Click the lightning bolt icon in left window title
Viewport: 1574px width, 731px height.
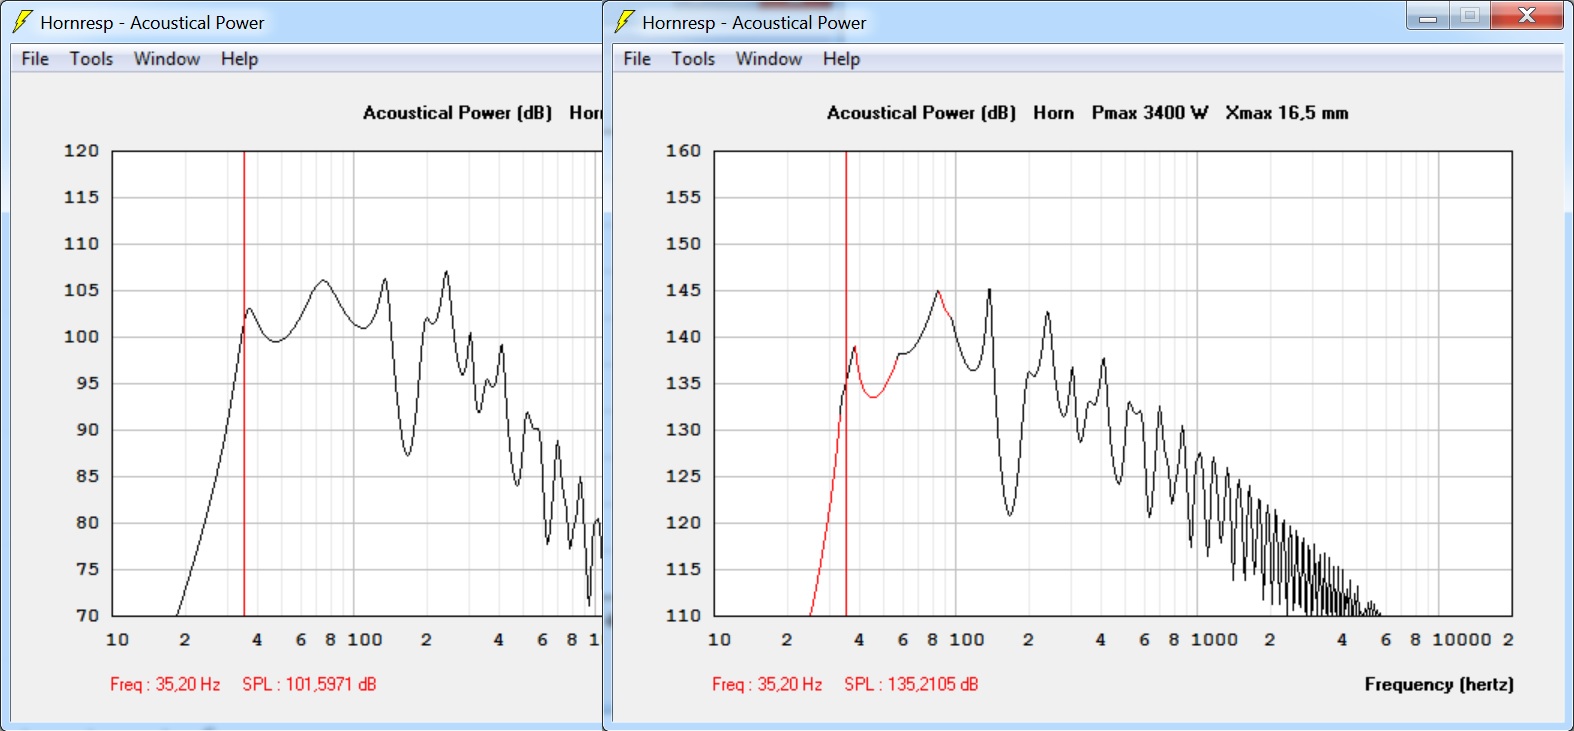[22, 21]
